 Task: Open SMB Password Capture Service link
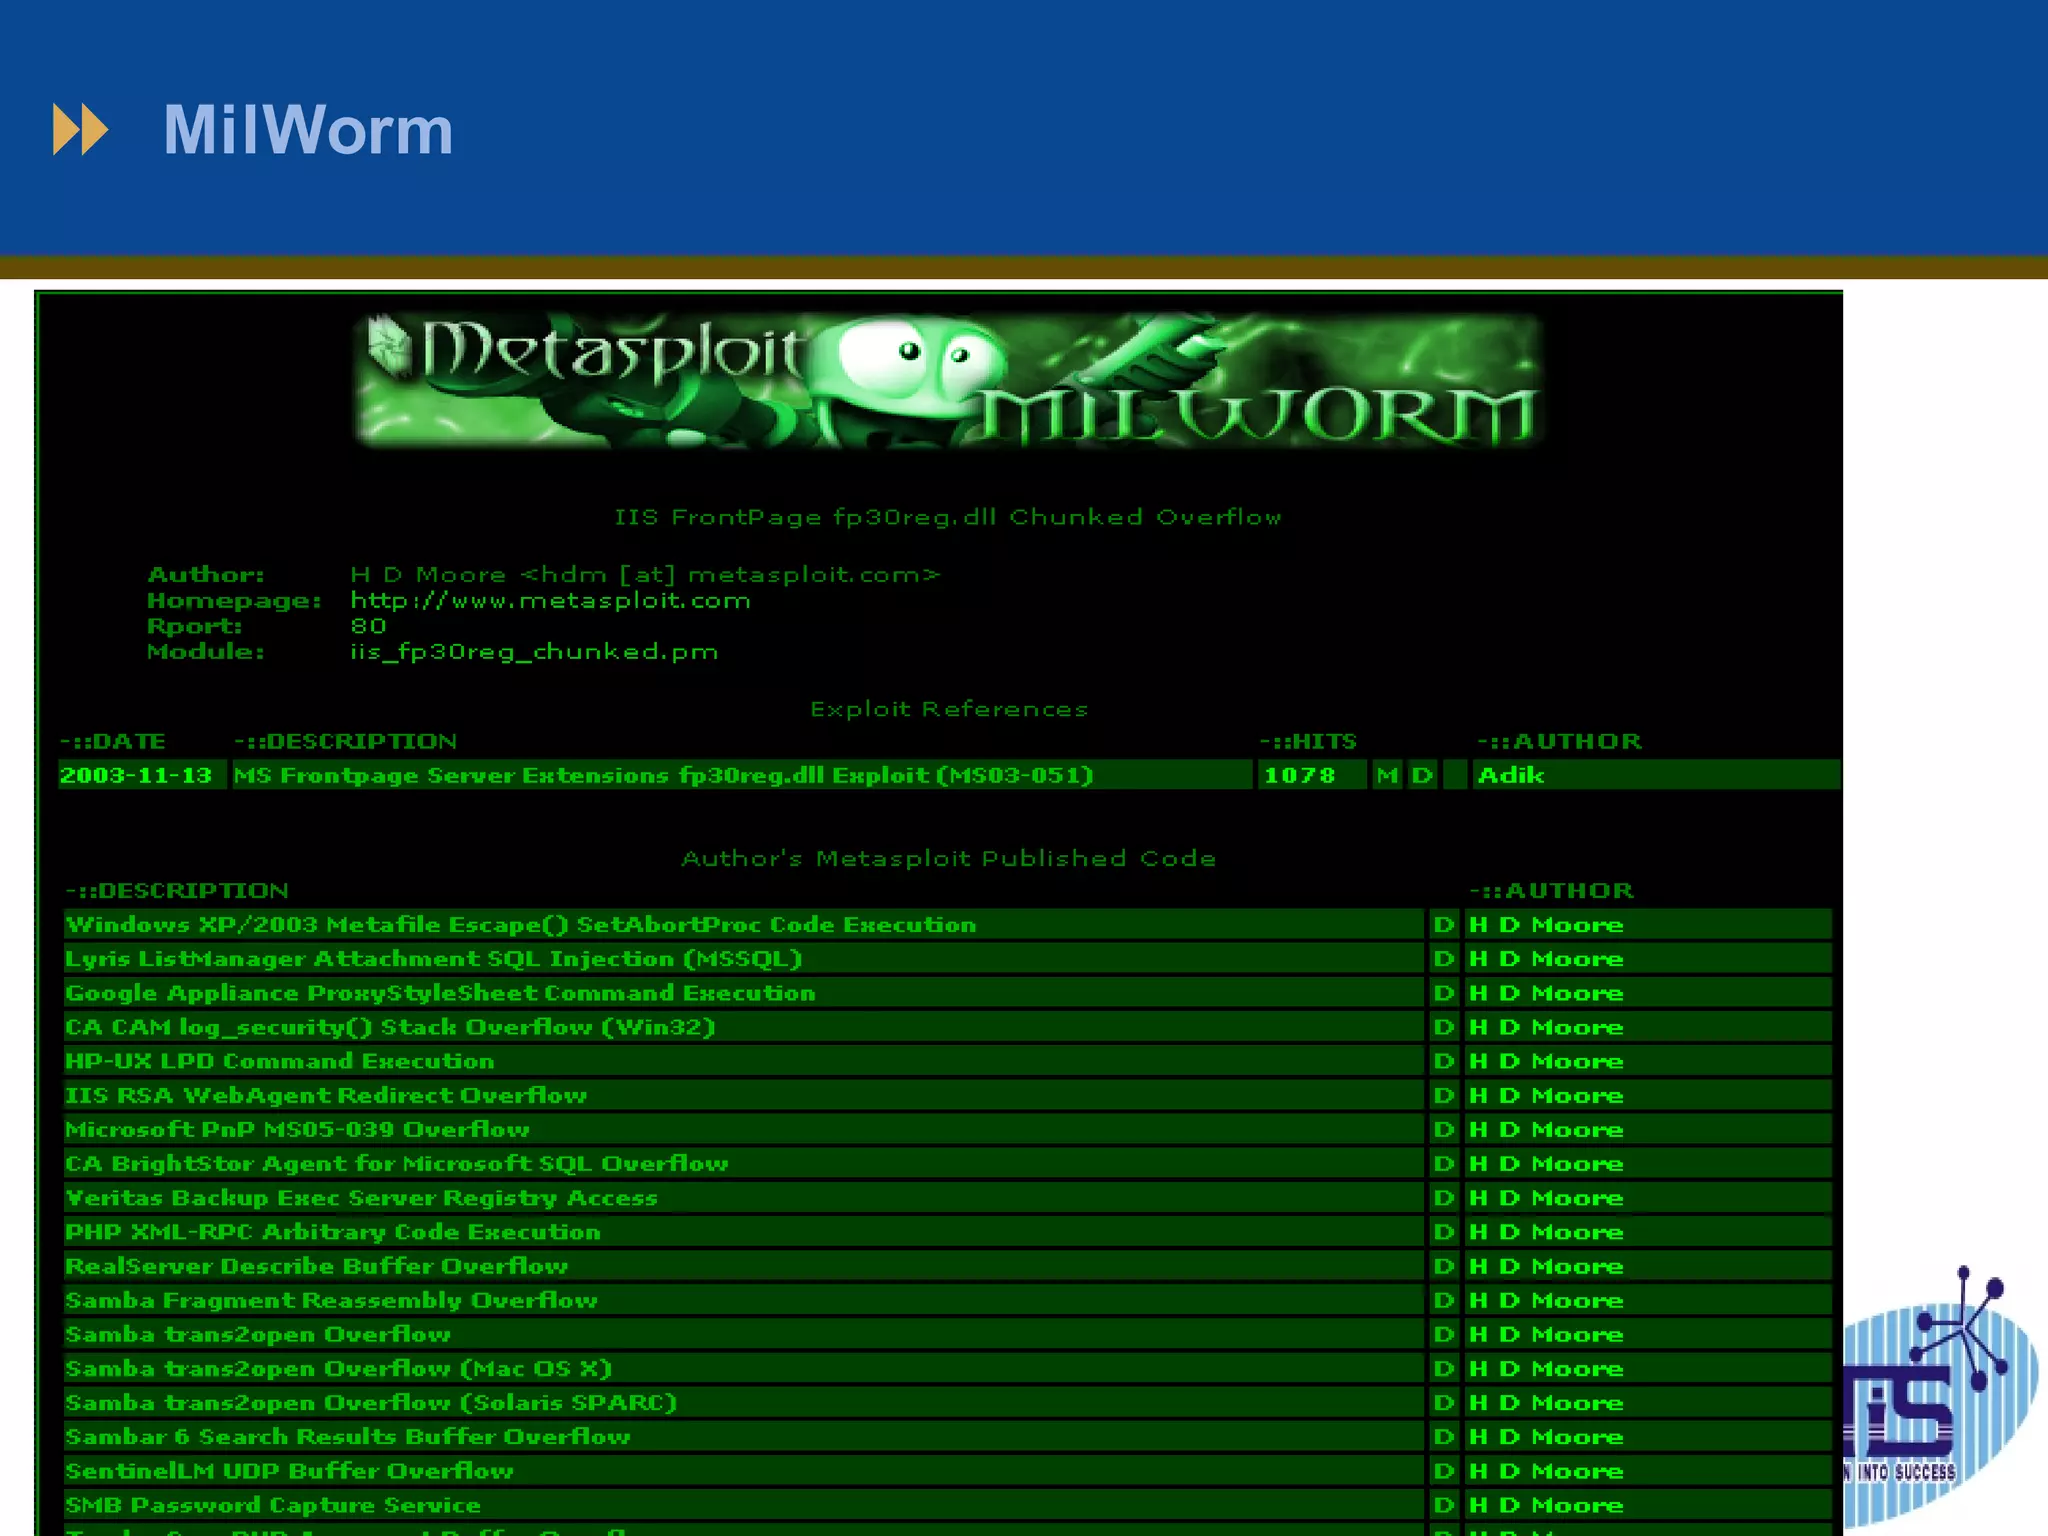pyautogui.click(x=273, y=1505)
